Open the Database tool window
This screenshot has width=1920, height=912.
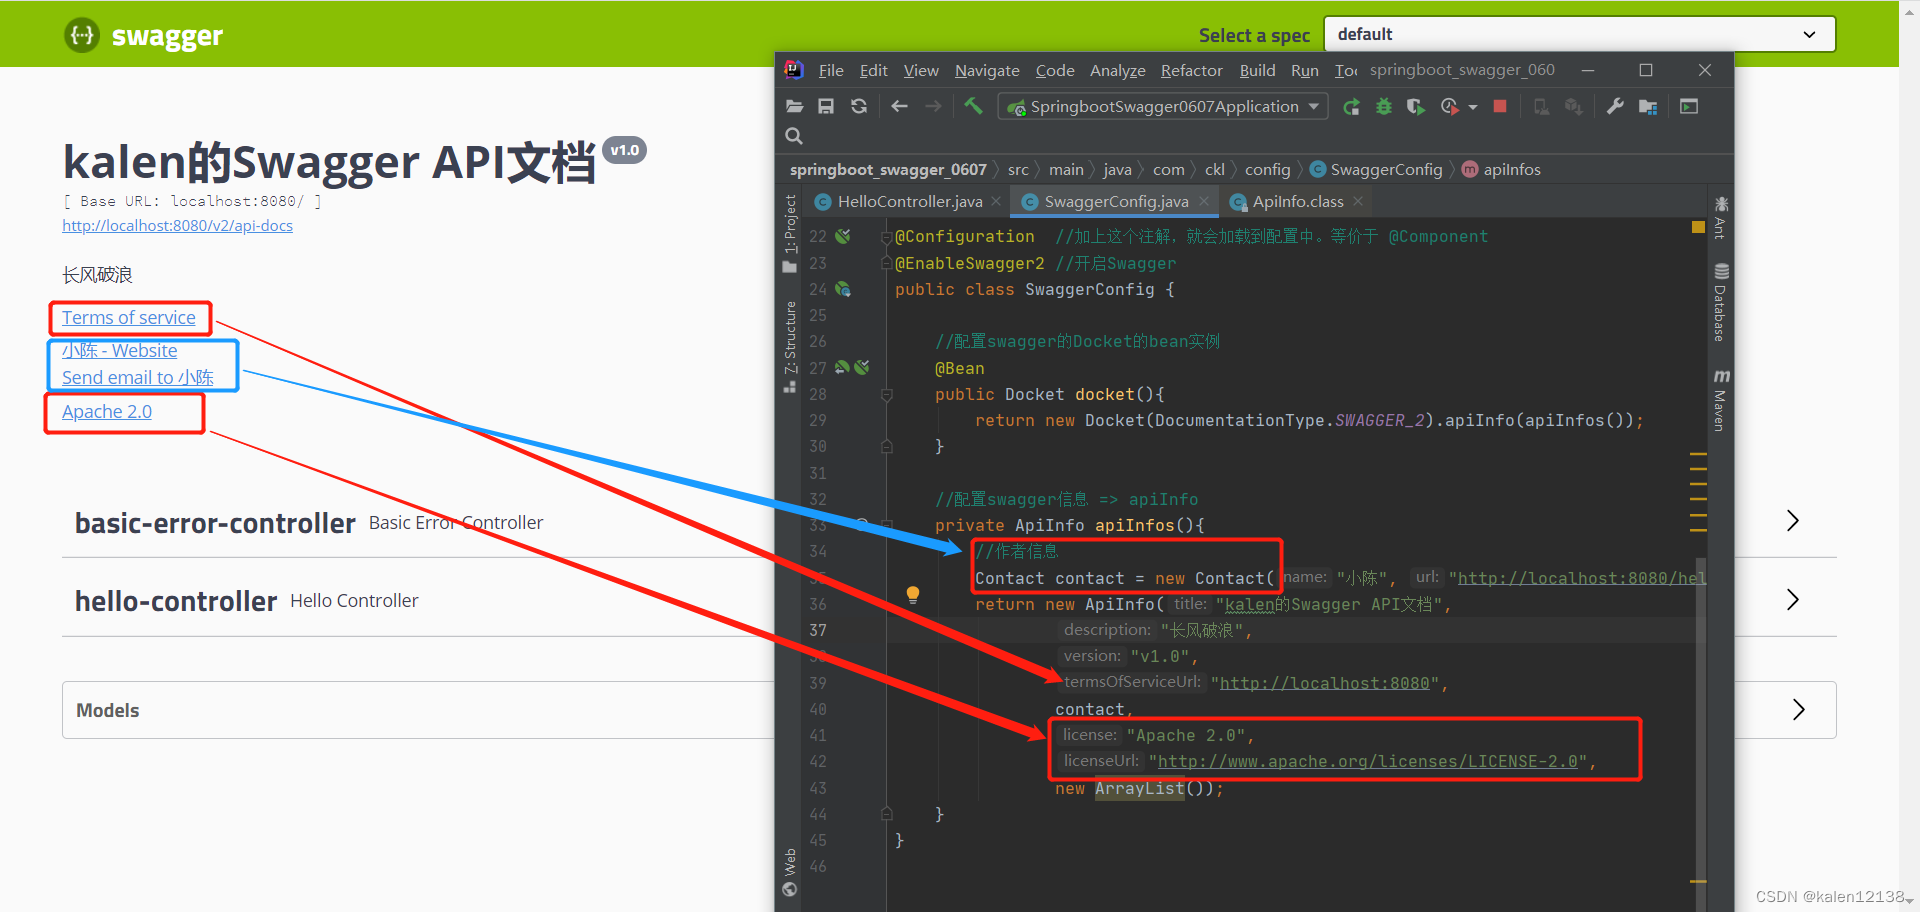(x=1720, y=302)
